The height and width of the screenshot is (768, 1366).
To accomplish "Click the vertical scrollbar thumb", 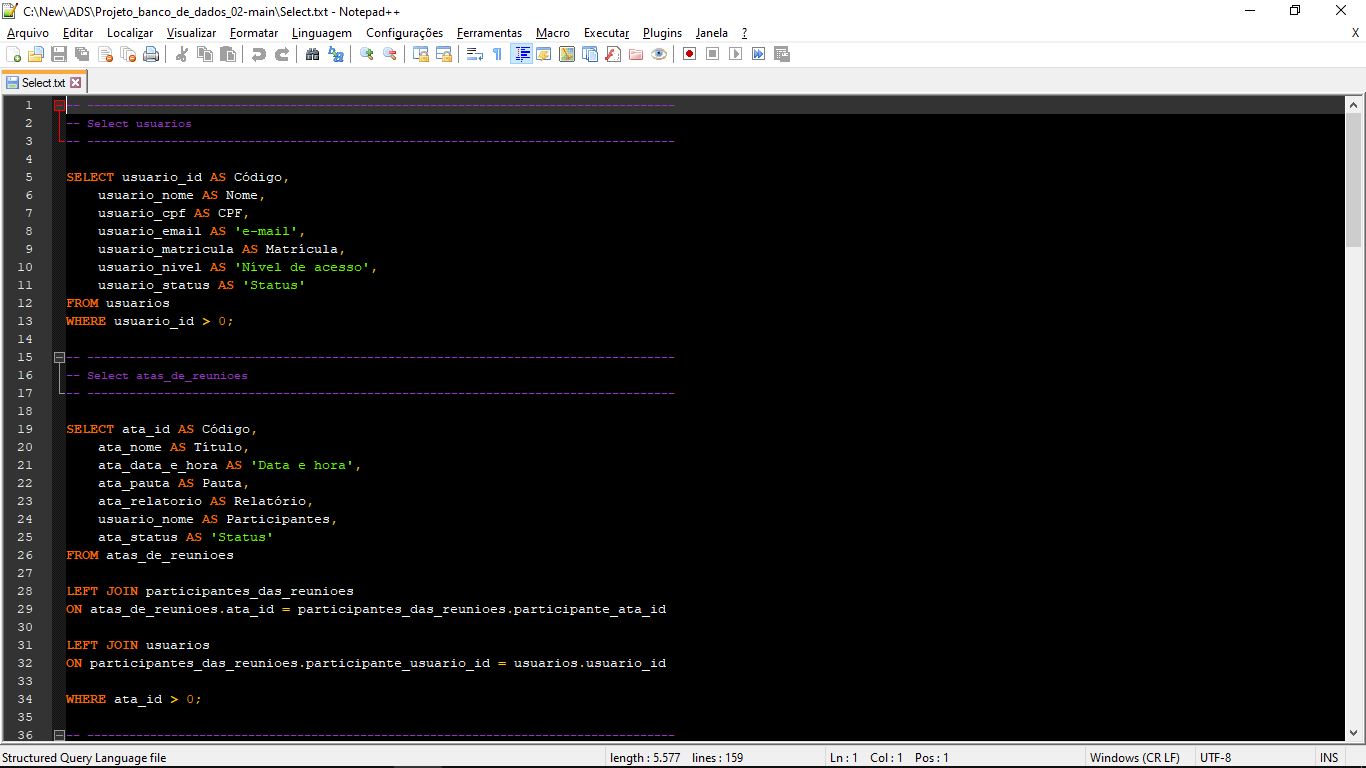I will [1354, 180].
